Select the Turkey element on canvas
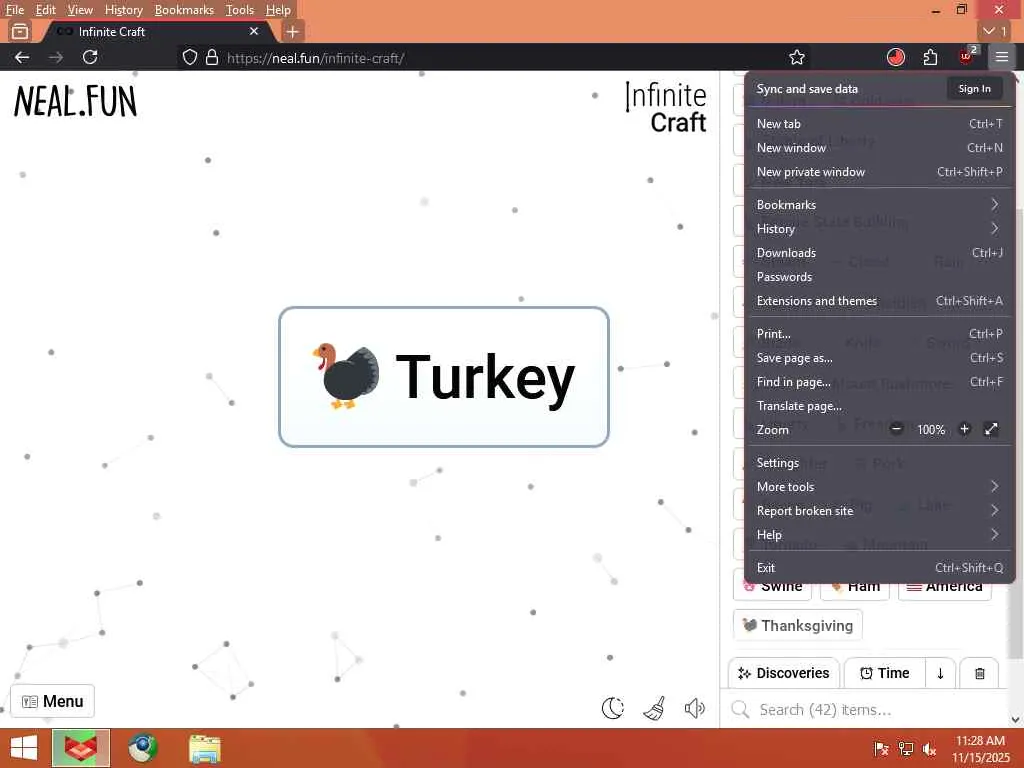The height and width of the screenshot is (768, 1024). 444,377
